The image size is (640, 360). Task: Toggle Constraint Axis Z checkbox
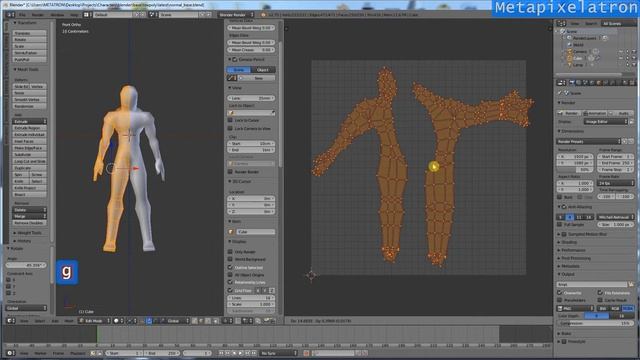click(9, 293)
